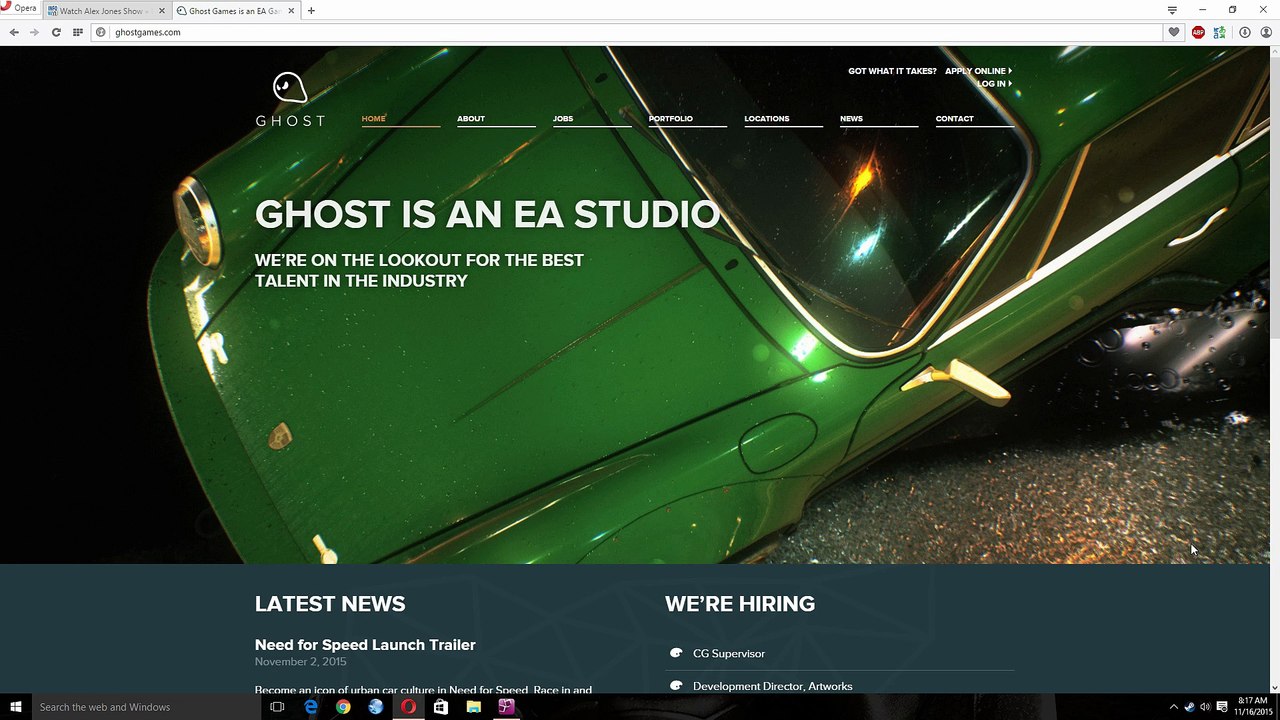This screenshot has height=720, width=1280.
Task: Click the site info globe icon in address bar
Action: coord(101,32)
